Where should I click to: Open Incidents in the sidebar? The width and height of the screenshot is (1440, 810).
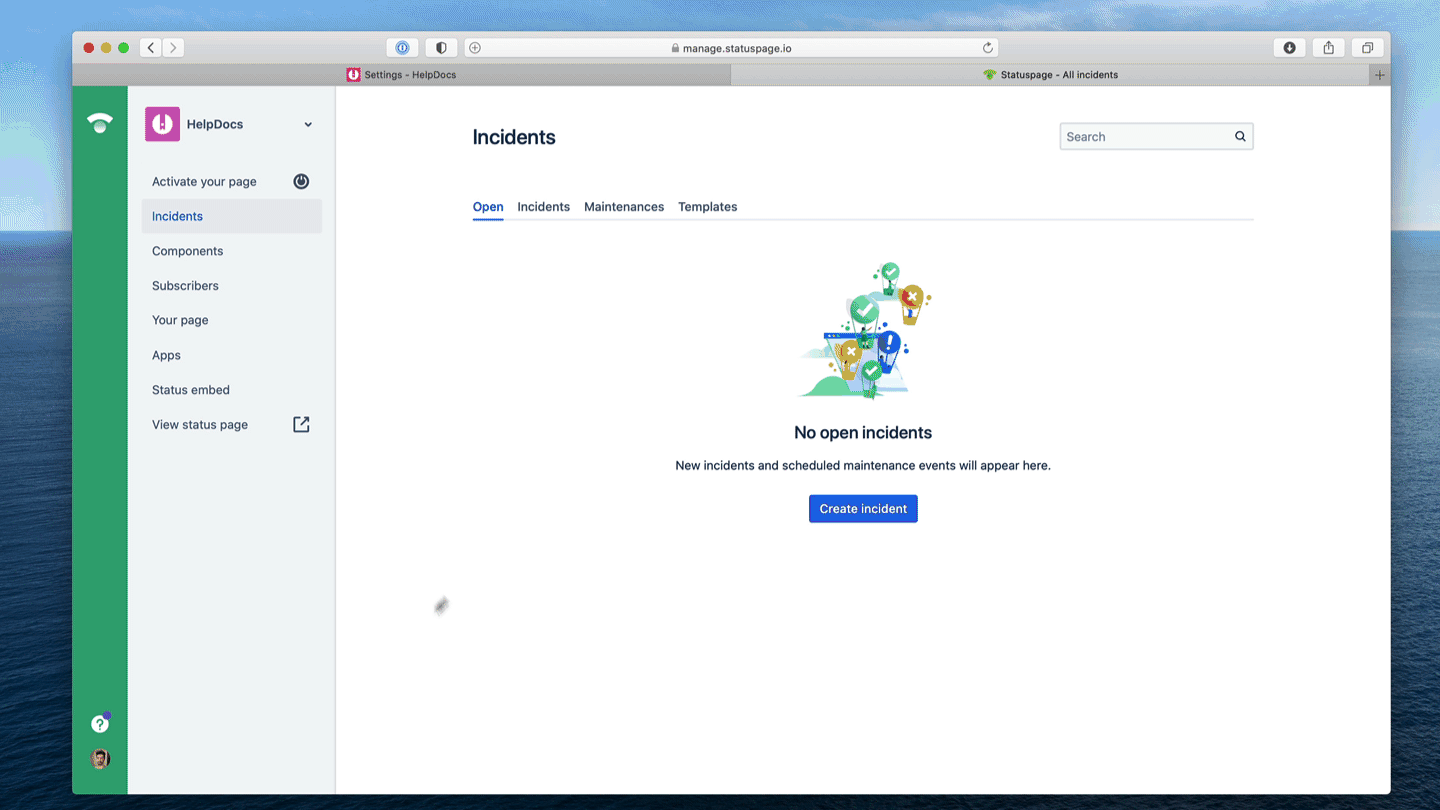(231, 216)
